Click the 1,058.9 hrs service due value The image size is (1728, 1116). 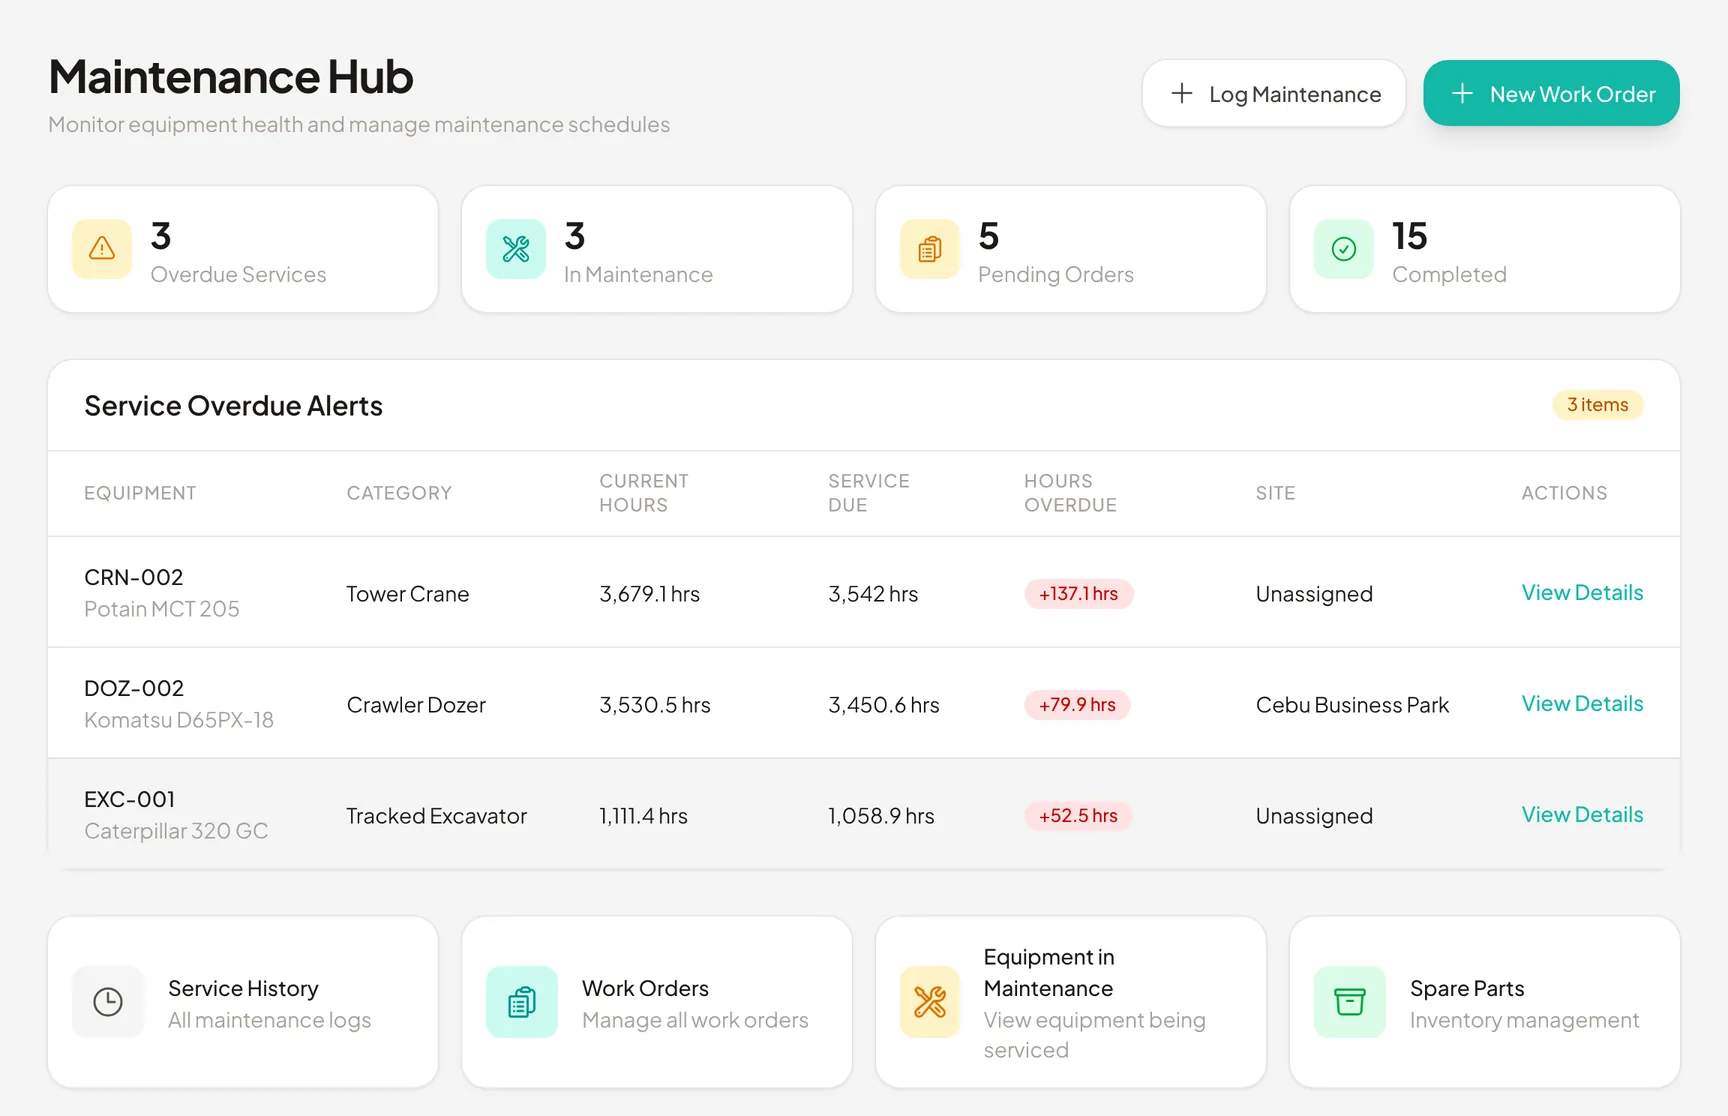[x=881, y=816]
